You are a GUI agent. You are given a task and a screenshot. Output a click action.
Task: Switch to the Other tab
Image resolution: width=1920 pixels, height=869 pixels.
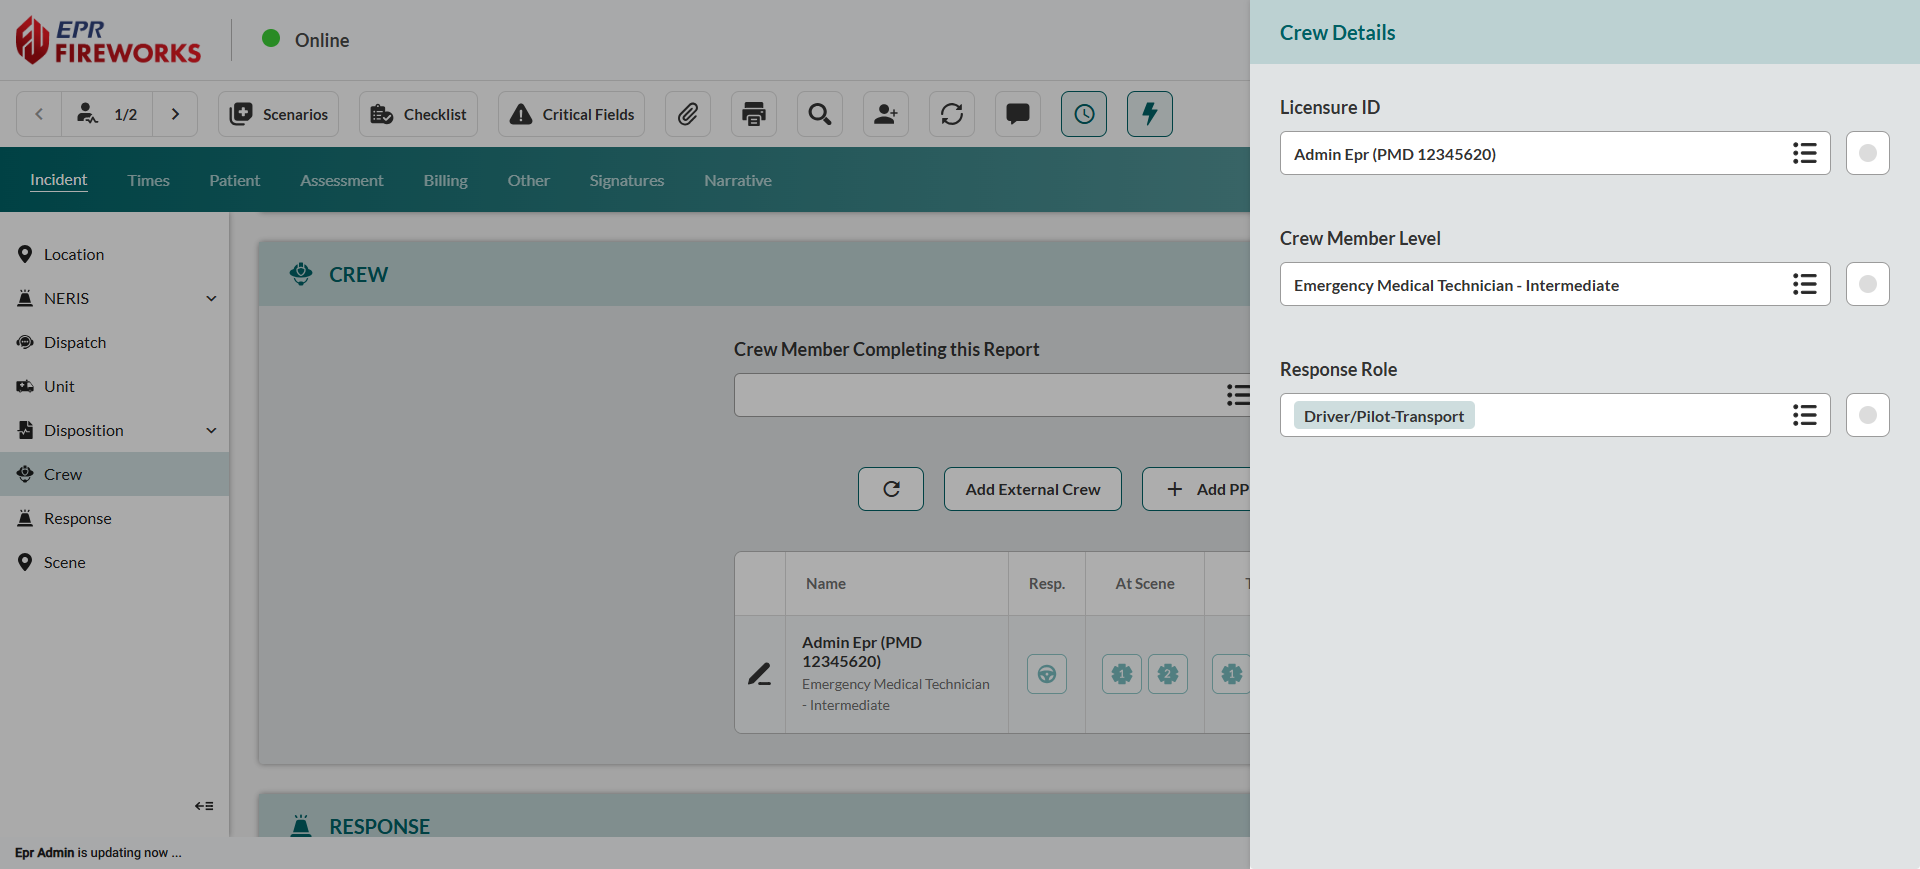[x=528, y=180]
